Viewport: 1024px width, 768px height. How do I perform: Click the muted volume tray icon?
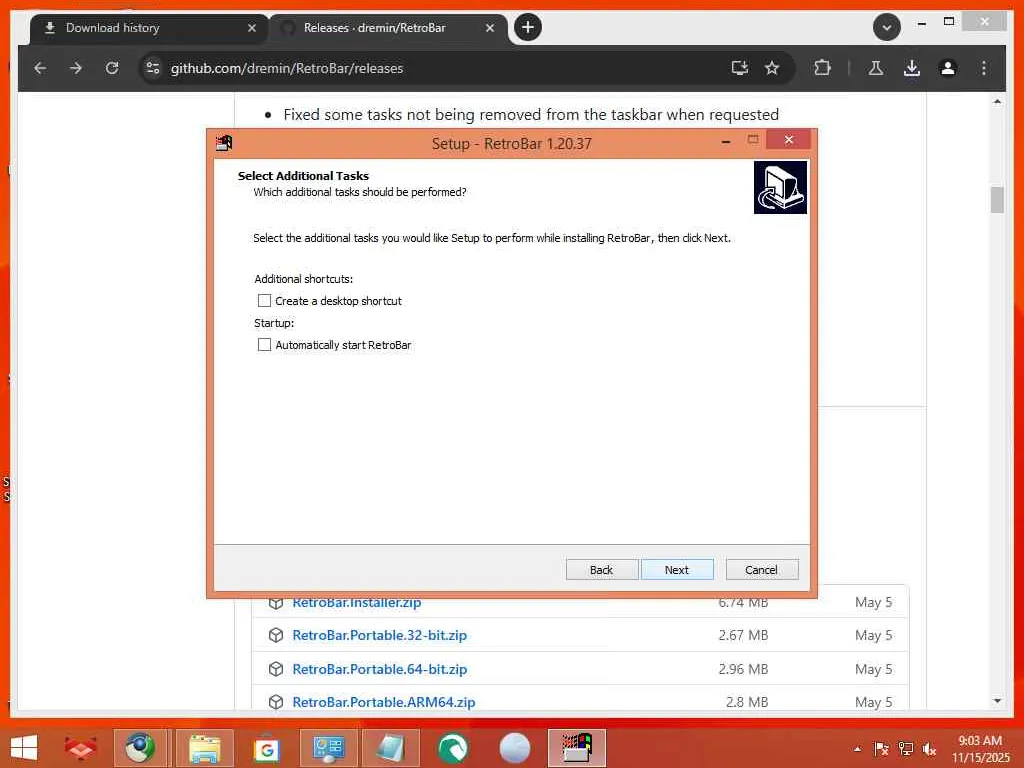tap(929, 749)
